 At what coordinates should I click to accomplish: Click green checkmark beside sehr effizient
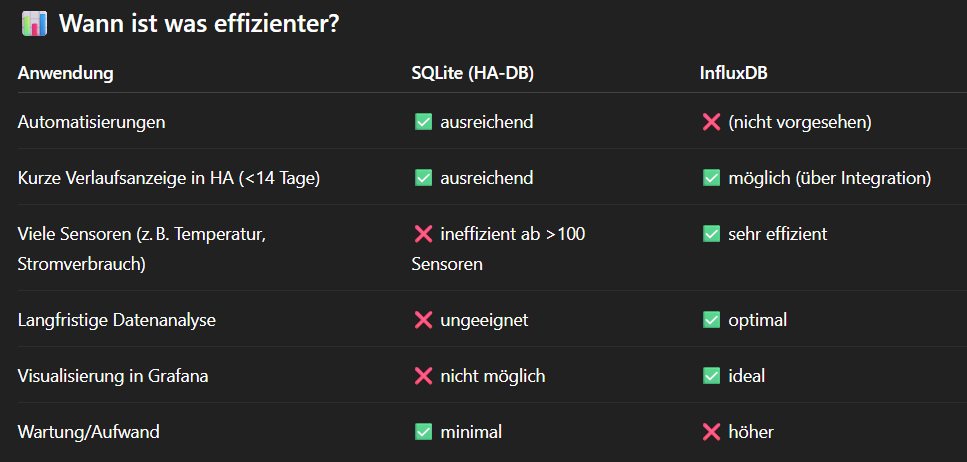[711, 234]
